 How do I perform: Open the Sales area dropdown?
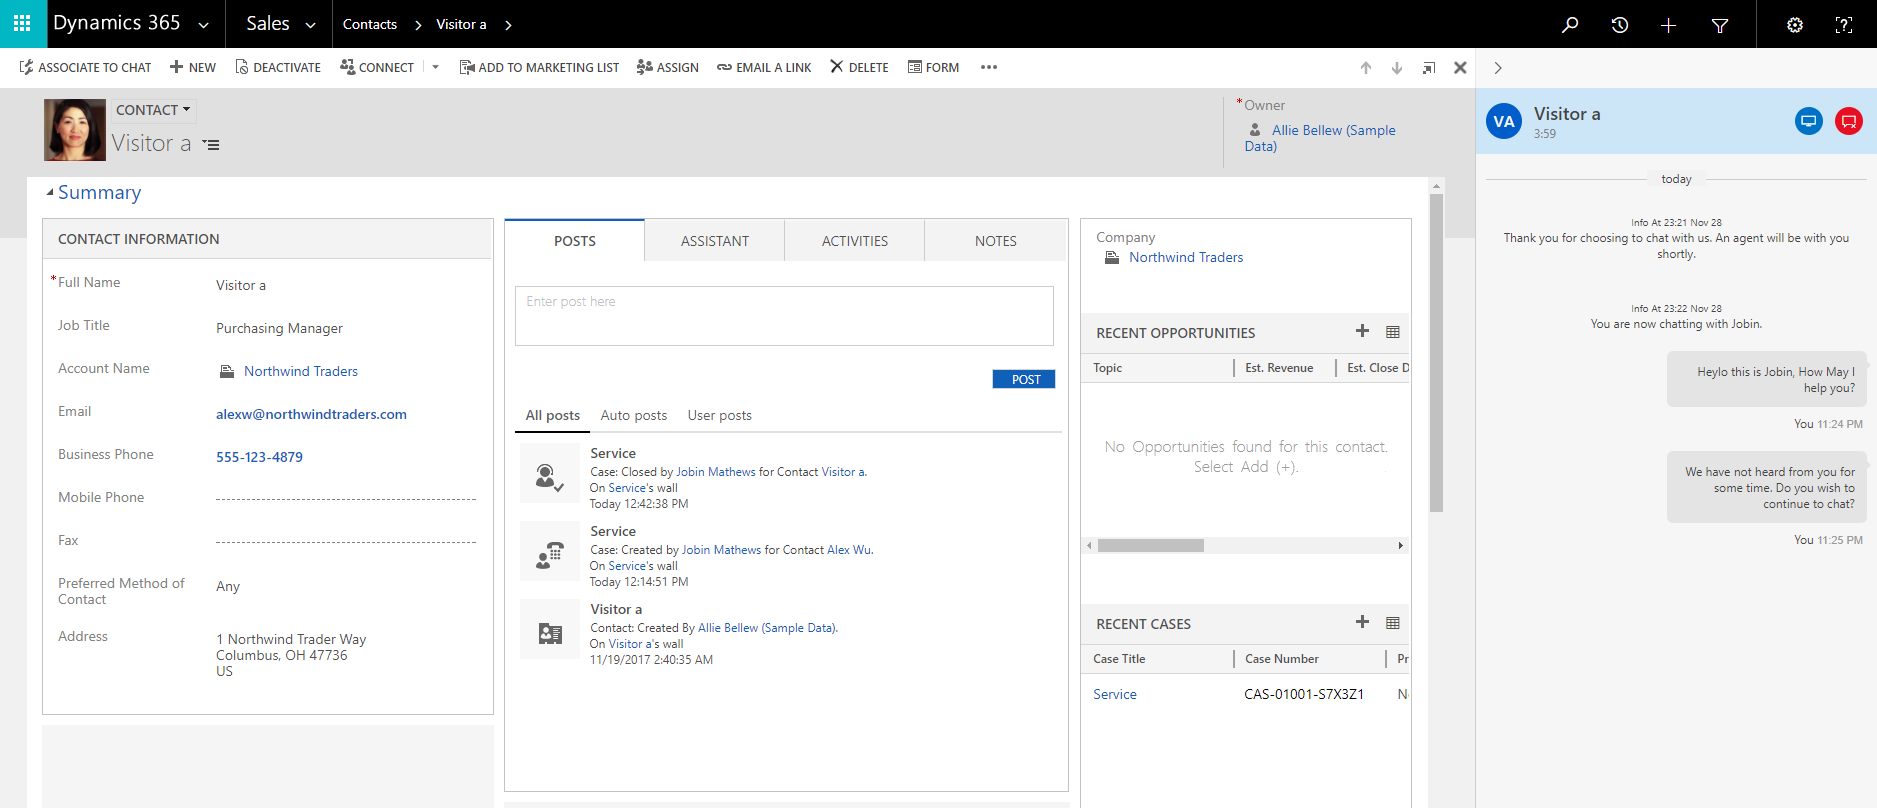point(310,25)
